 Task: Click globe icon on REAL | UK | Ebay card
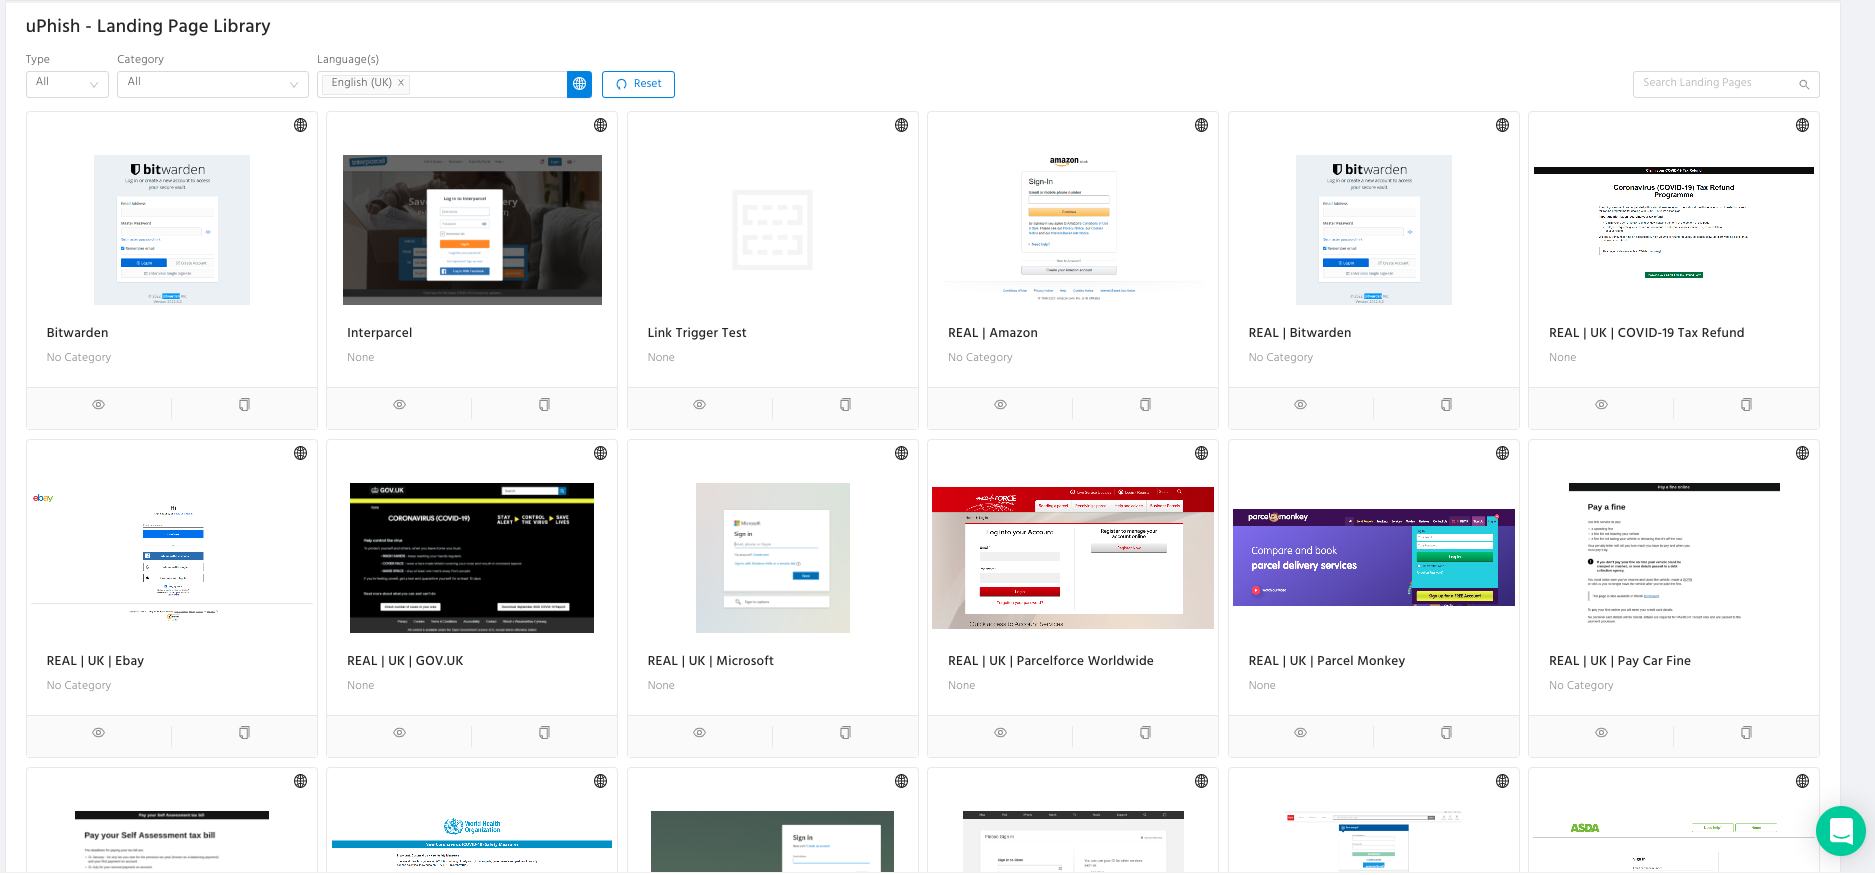[x=300, y=453]
